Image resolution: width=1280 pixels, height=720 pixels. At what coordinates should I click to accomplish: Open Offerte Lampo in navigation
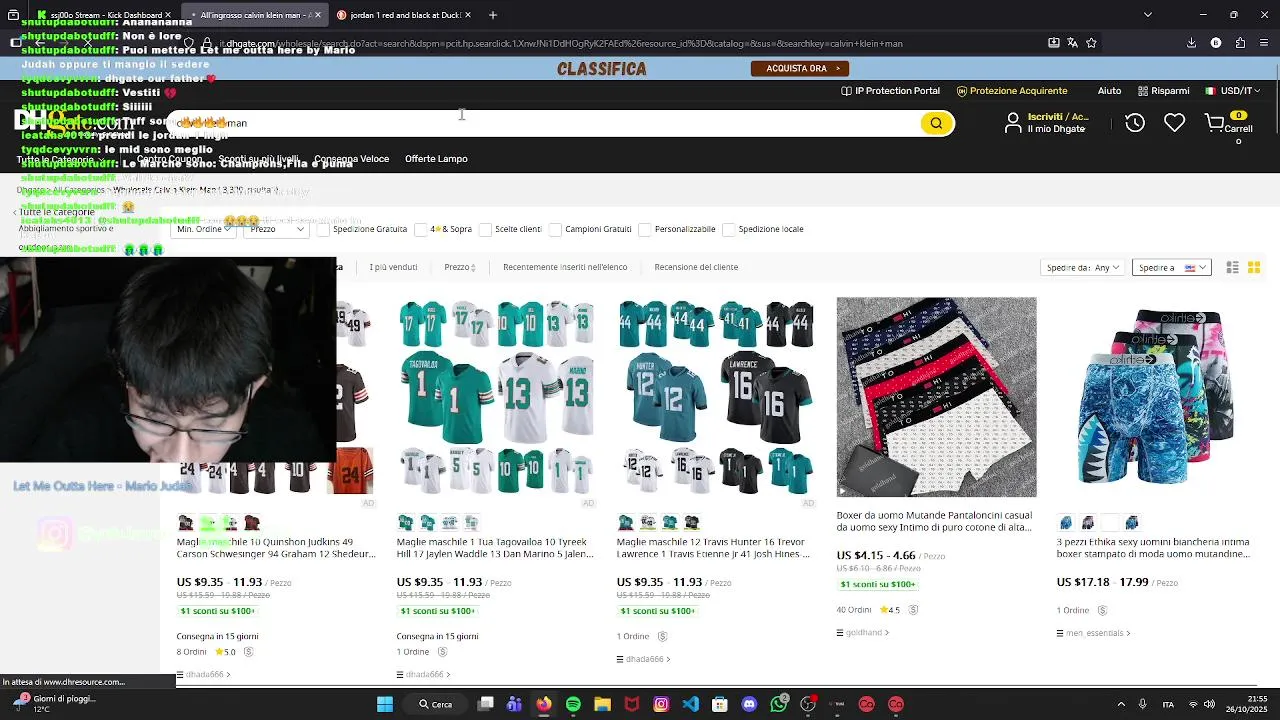pyautogui.click(x=436, y=159)
